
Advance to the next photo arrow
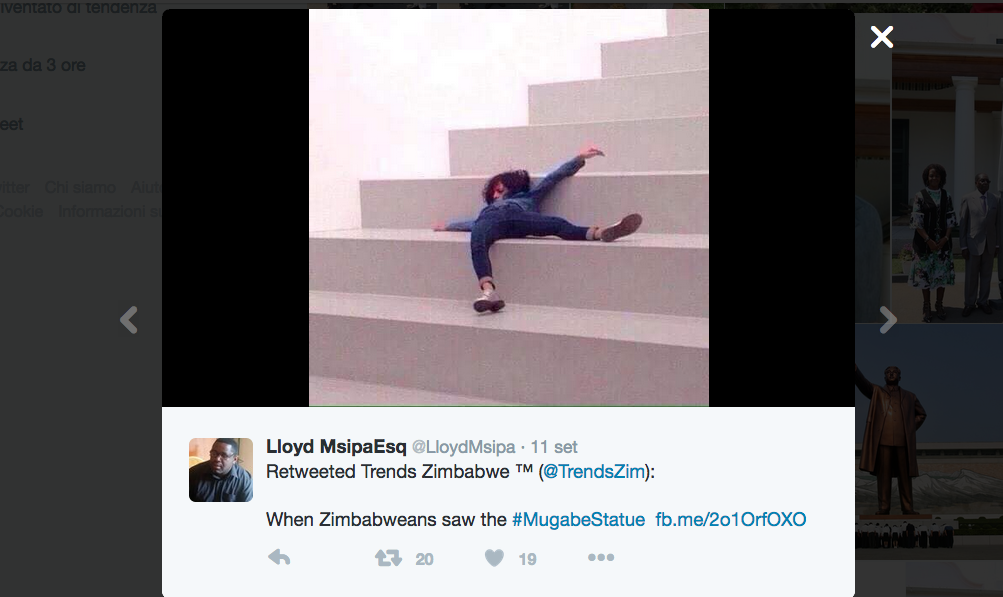click(888, 320)
